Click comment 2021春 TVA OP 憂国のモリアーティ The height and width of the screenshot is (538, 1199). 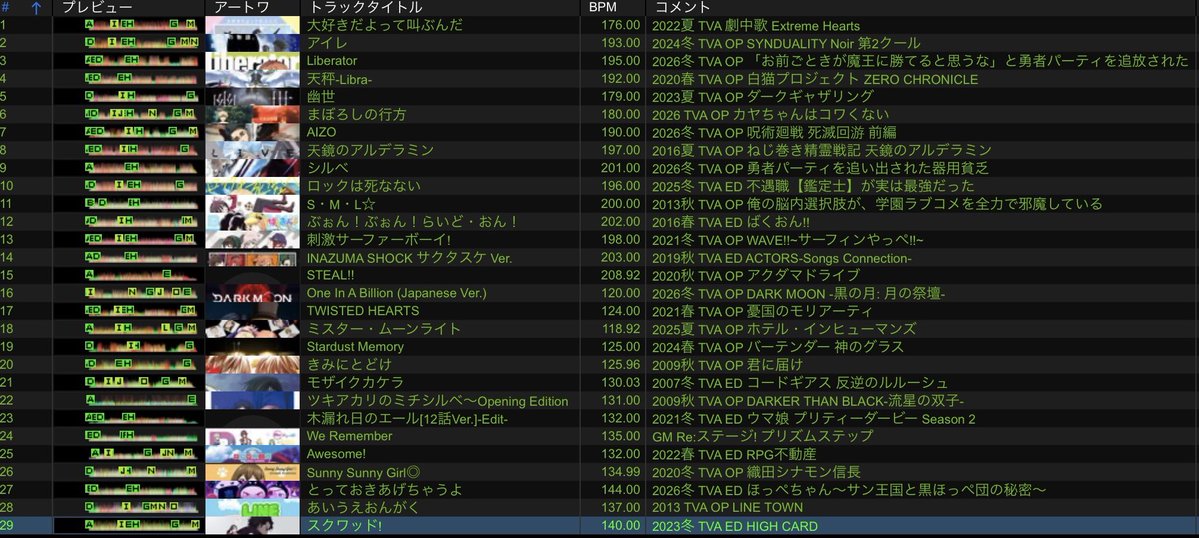762,311
